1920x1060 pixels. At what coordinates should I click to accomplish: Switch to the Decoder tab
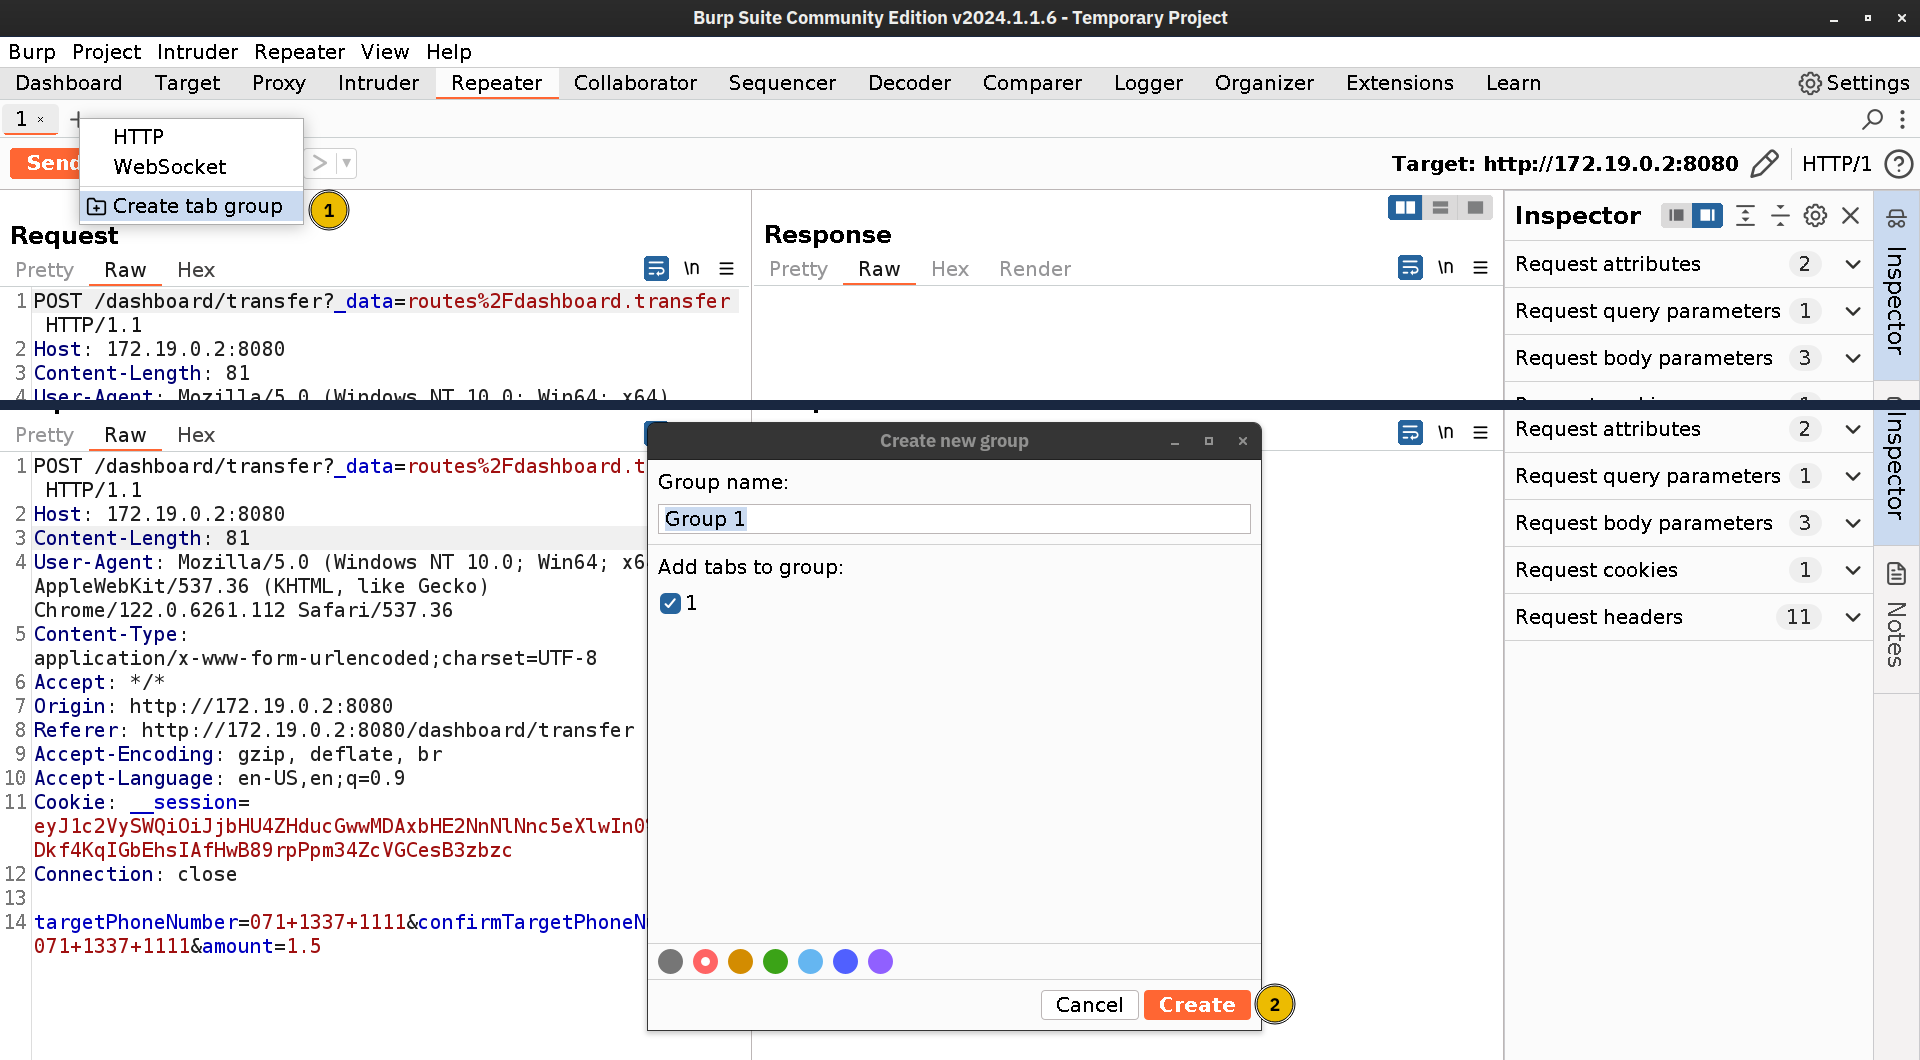pyautogui.click(x=909, y=83)
